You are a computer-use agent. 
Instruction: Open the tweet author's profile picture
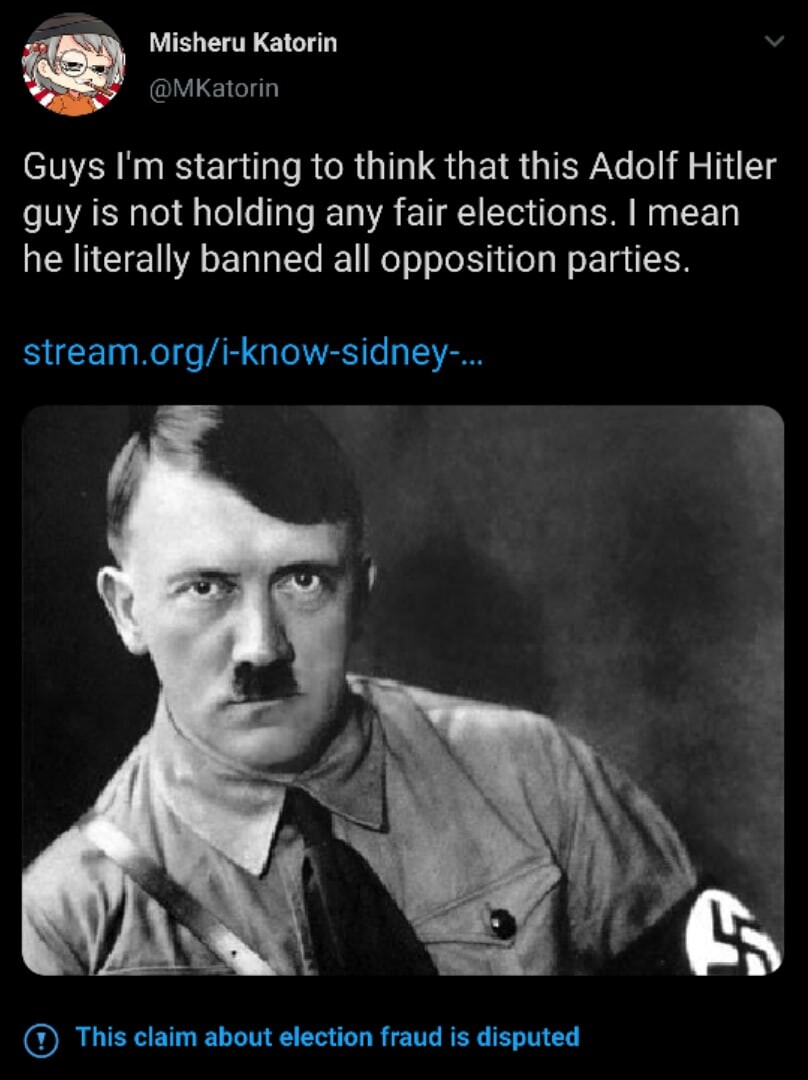(73, 65)
